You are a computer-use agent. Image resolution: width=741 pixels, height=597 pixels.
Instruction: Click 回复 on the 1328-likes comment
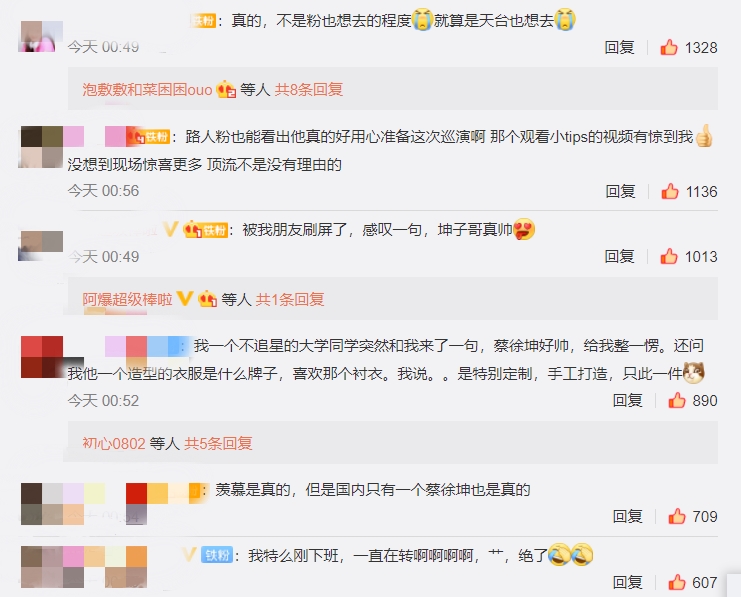coord(619,47)
